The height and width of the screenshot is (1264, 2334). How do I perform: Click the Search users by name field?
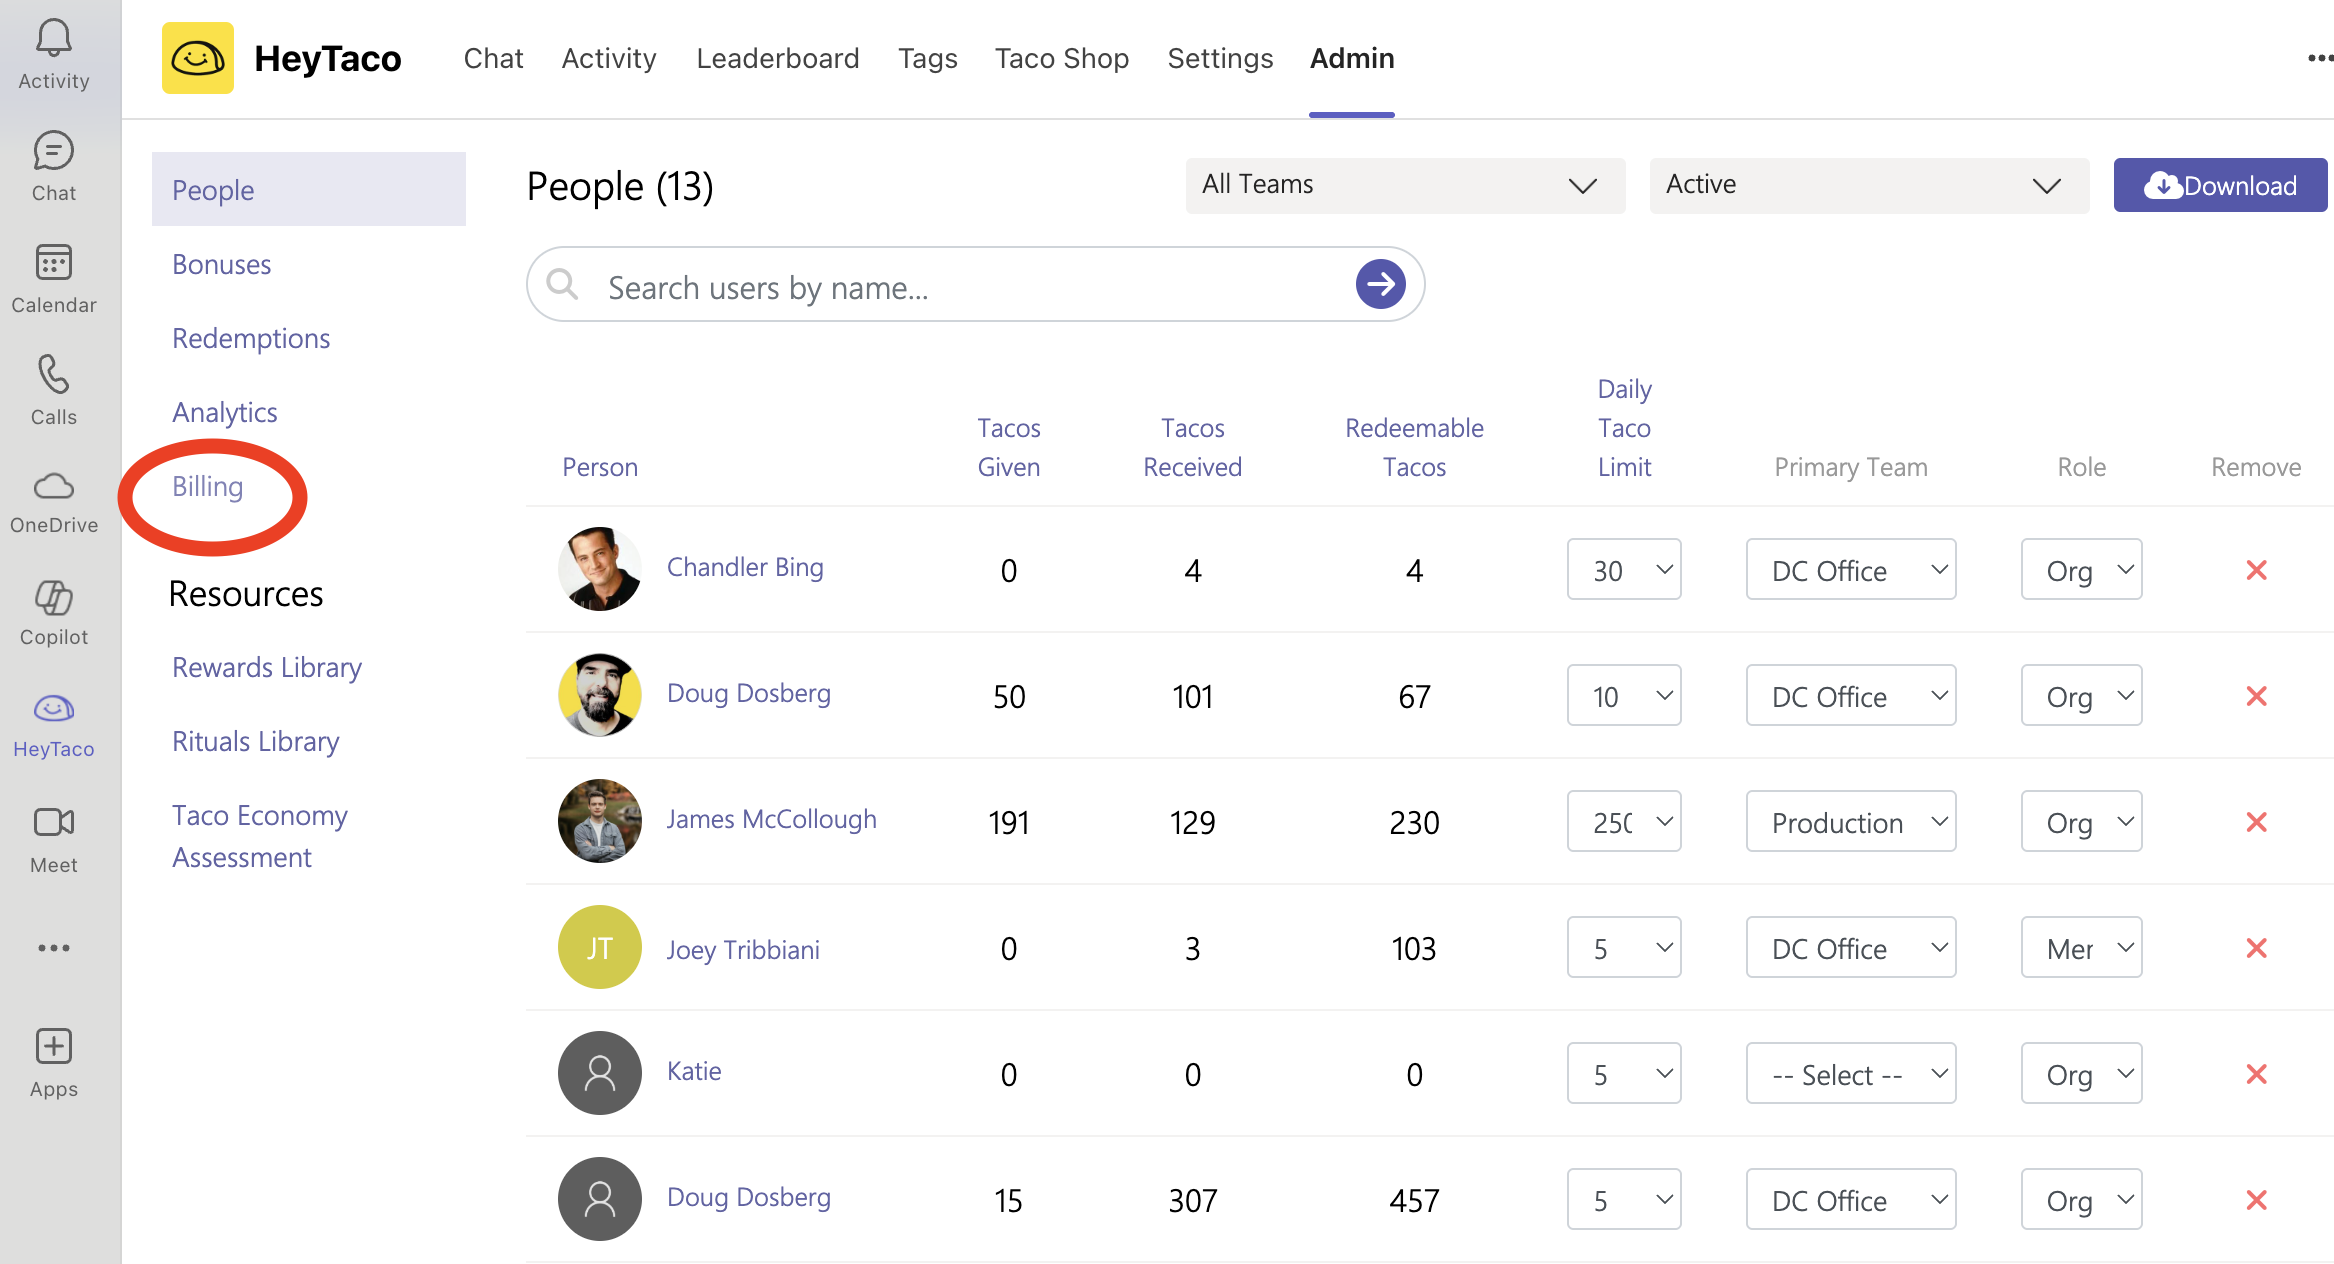pos(975,284)
